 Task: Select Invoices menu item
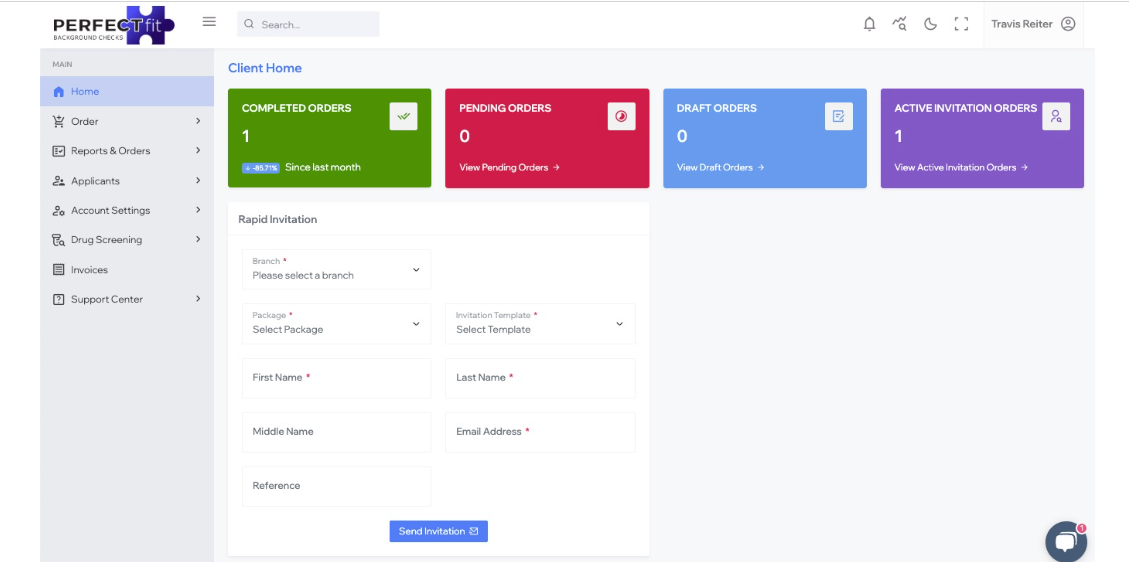click(x=127, y=270)
